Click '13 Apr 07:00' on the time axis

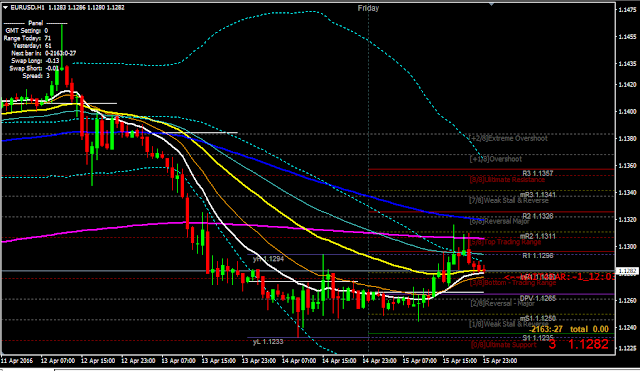(x=178, y=361)
